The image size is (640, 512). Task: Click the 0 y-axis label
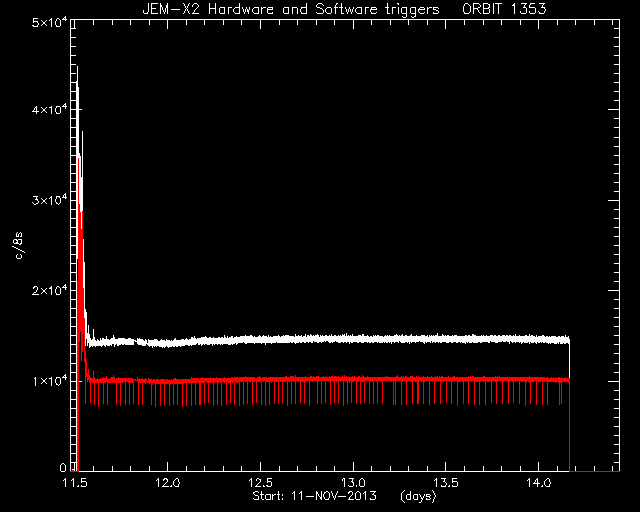click(x=62, y=468)
